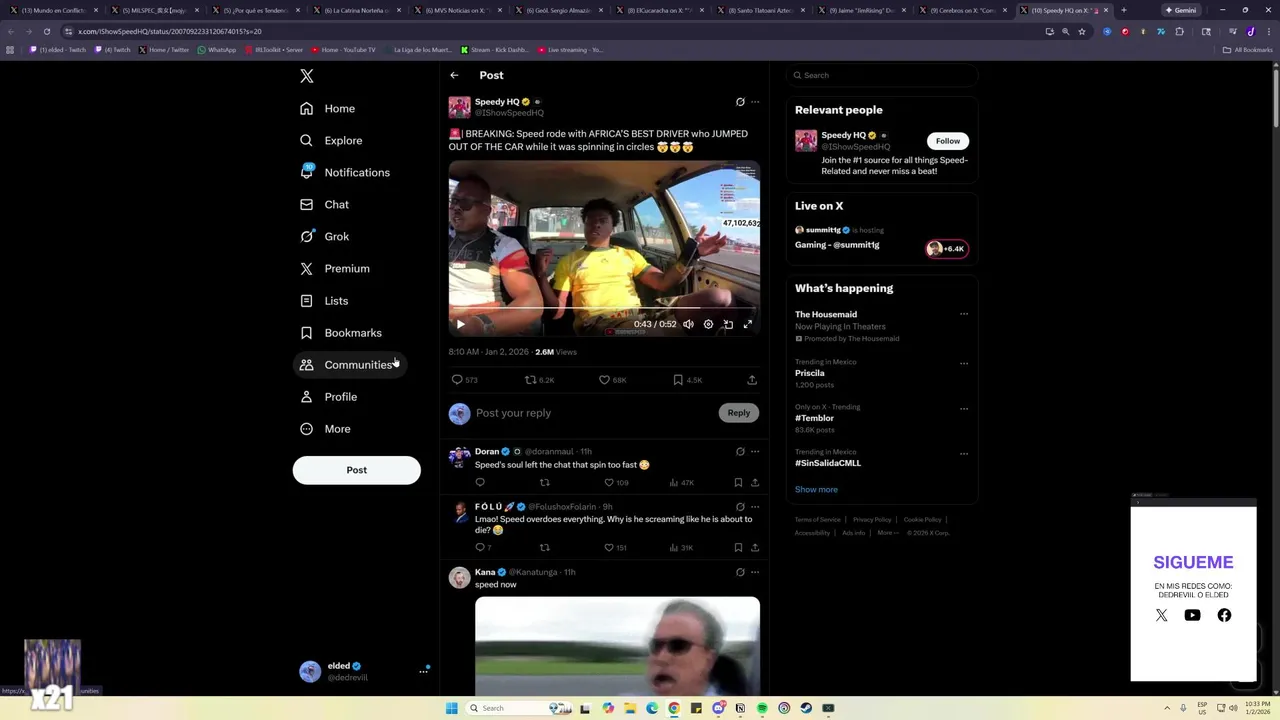The height and width of the screenshot is (720, 1280).
Task: Like FÓLÚ's comment (151)
Action: tap(616, 547)
